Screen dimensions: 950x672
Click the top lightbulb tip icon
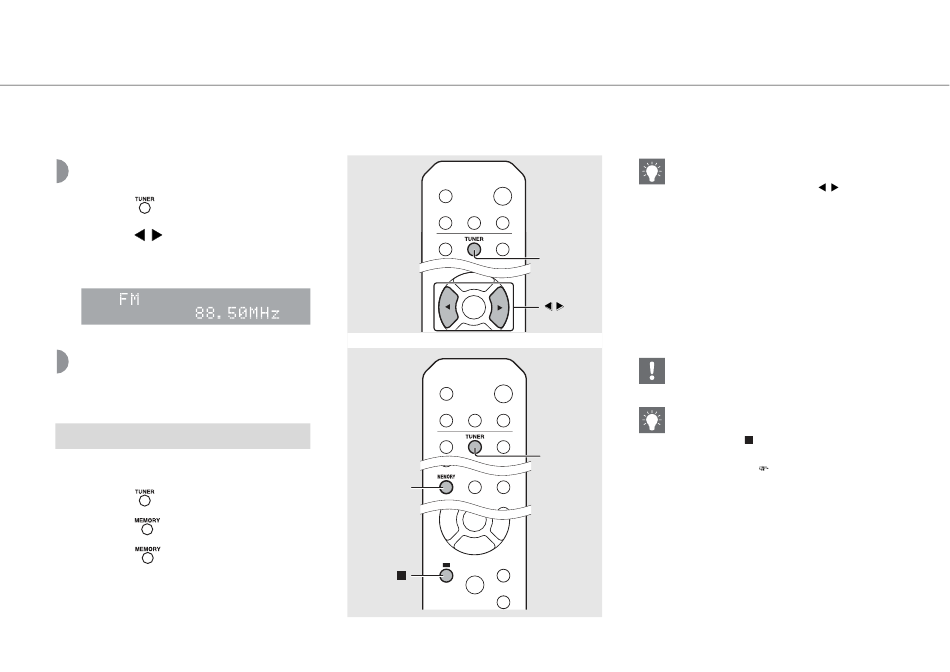click(x=650, y=174)
